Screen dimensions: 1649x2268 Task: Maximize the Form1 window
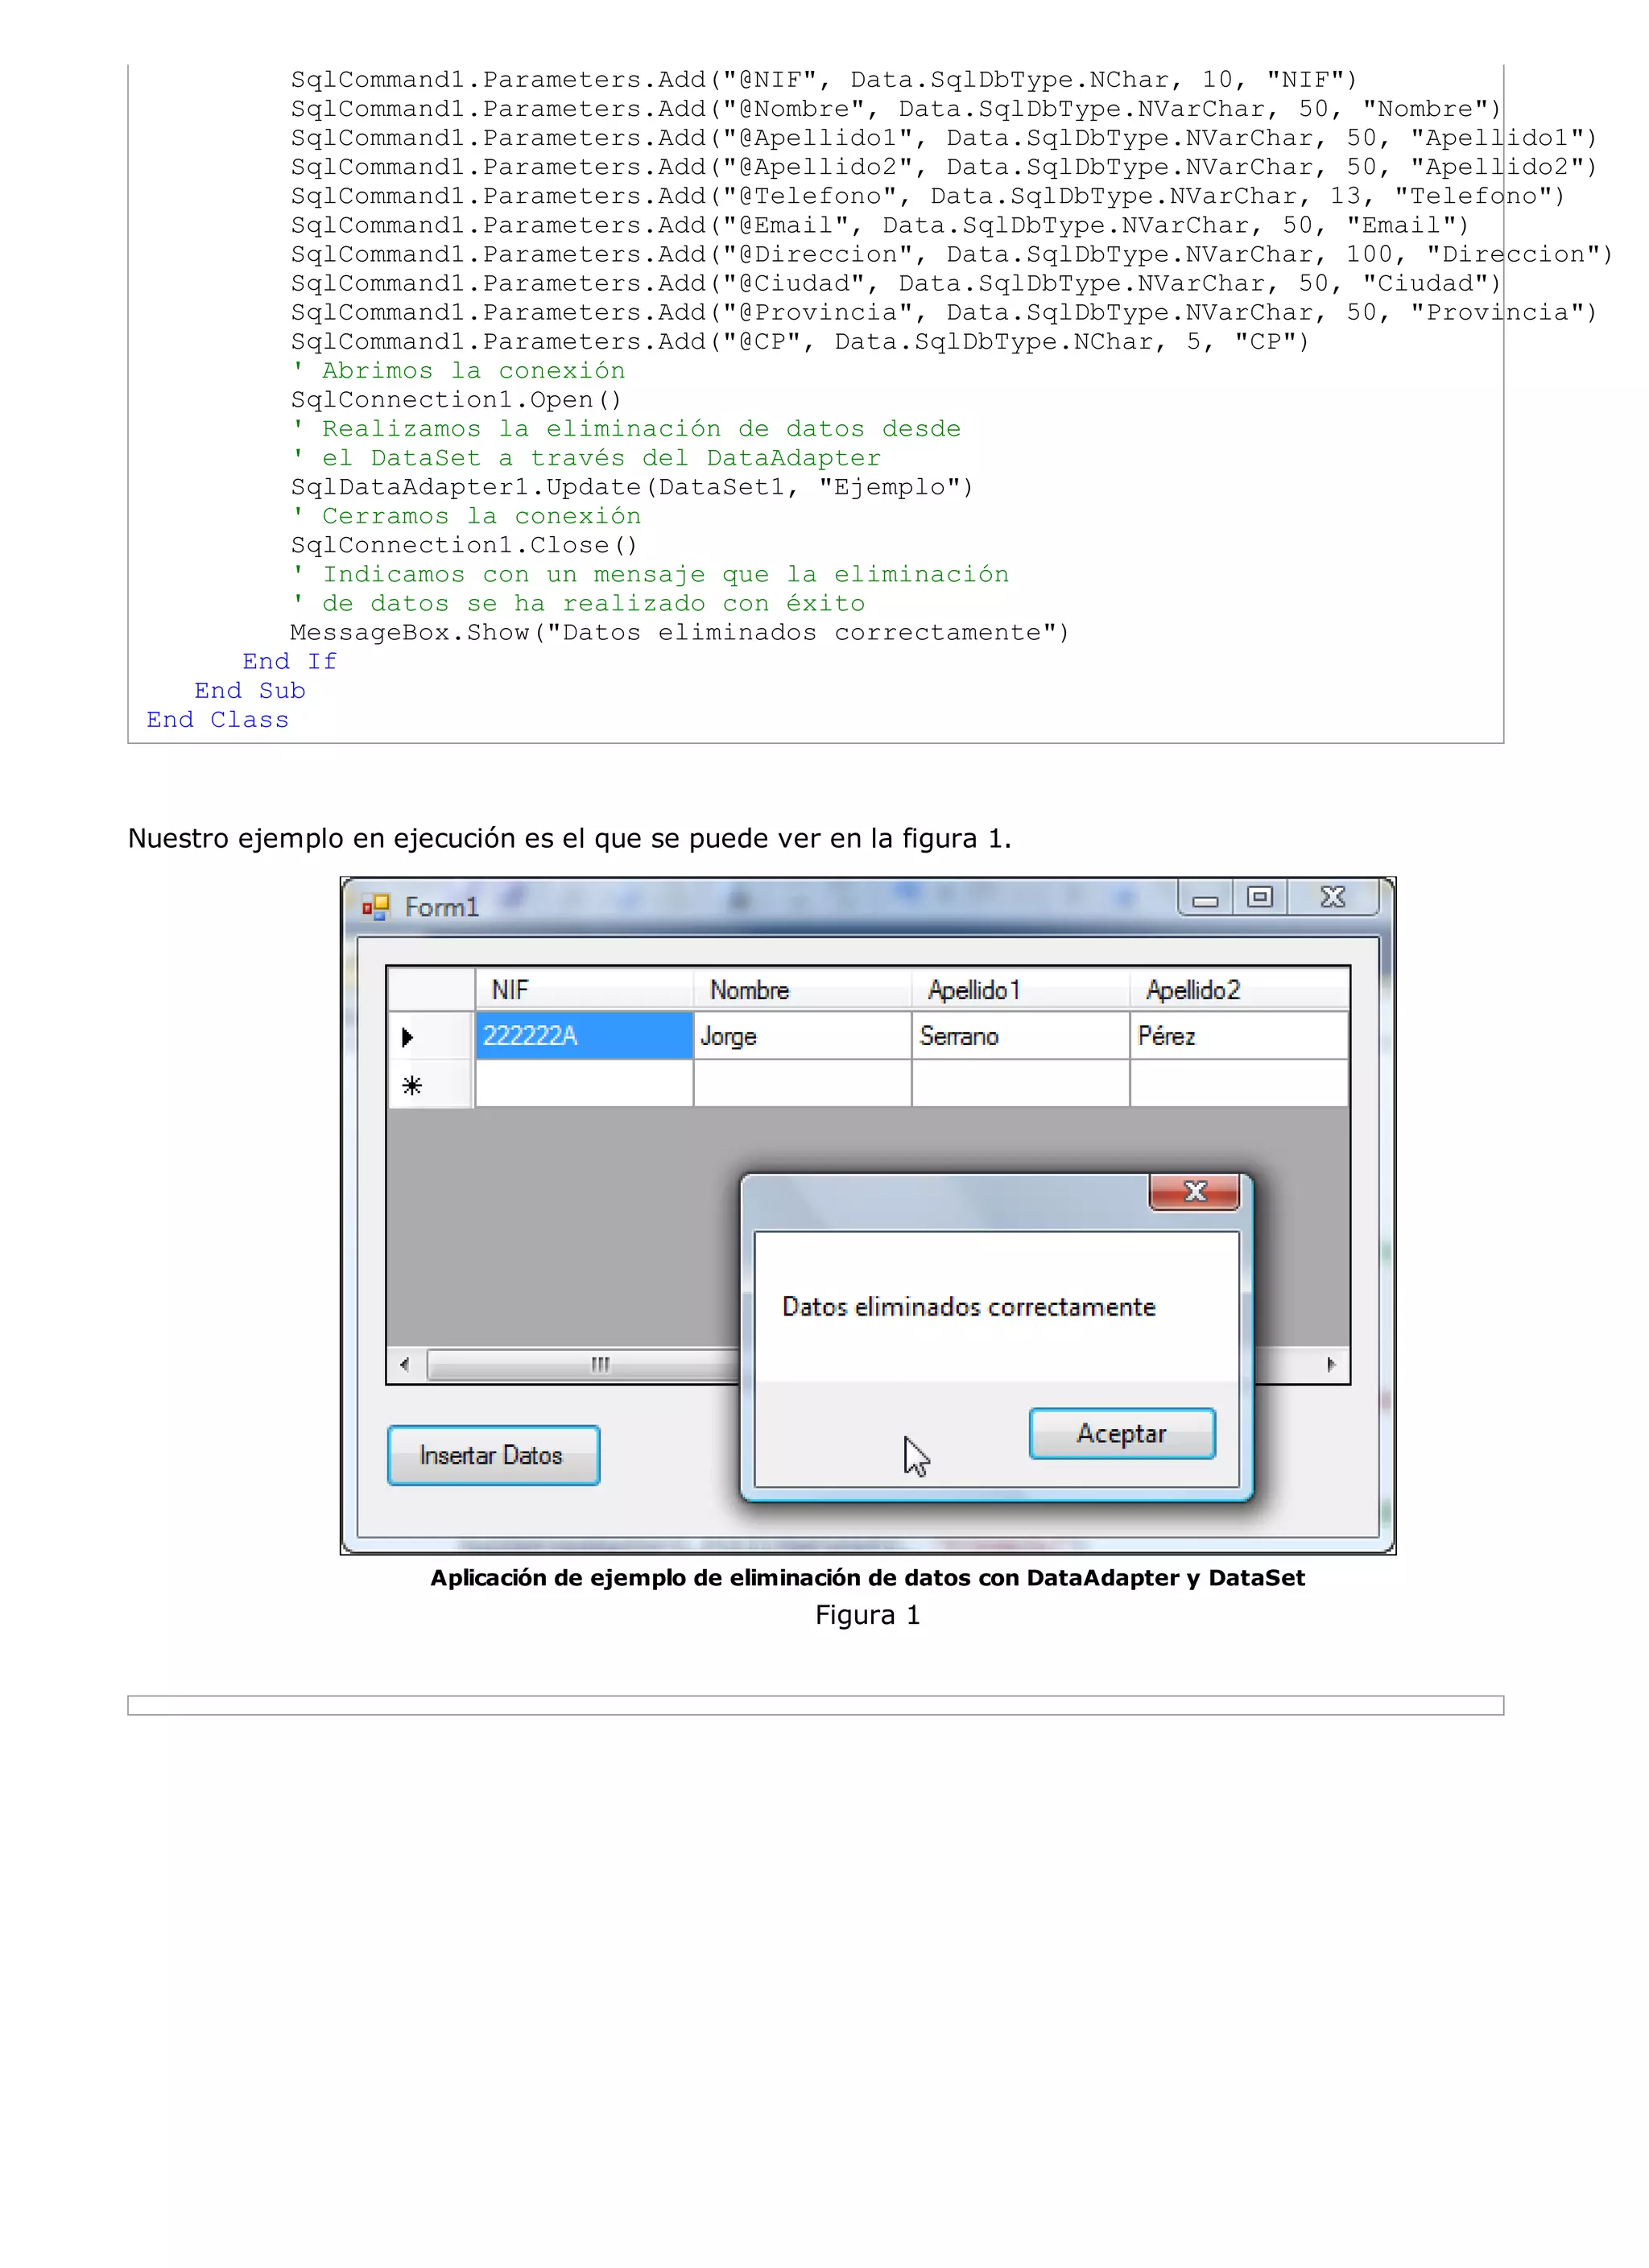tap(1260, 898)
